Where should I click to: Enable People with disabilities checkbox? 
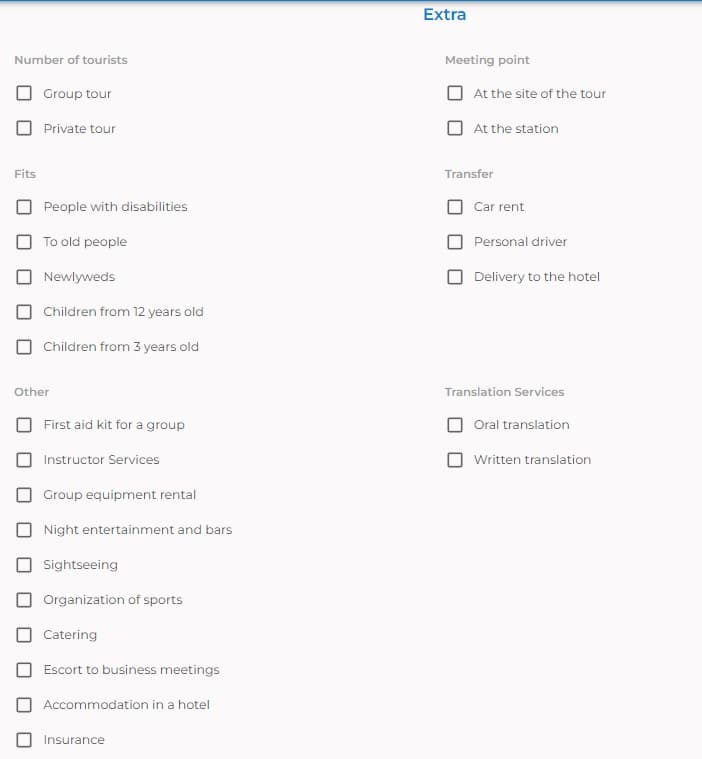24,207
